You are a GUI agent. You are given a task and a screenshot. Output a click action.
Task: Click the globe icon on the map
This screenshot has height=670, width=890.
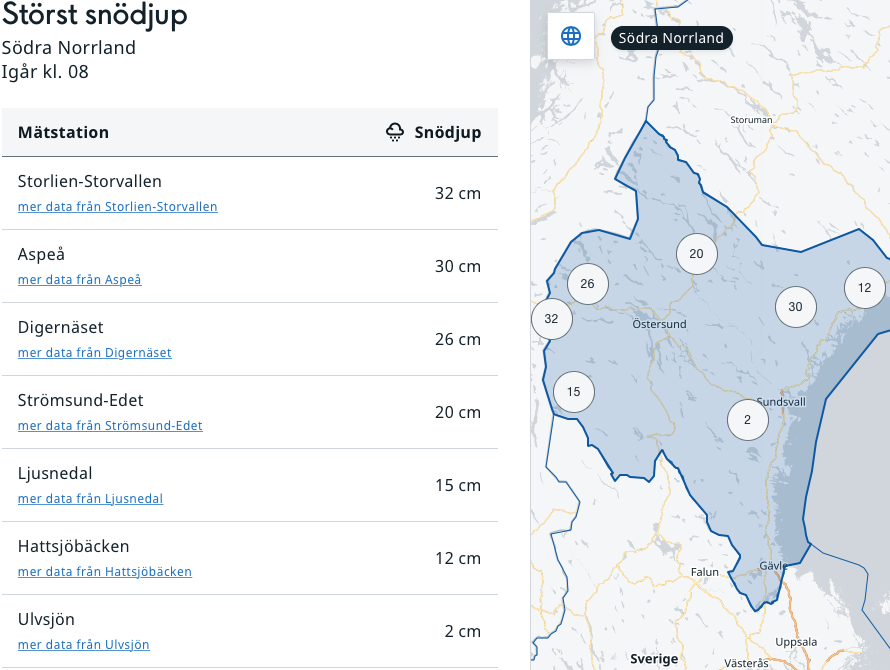(571, 37)
